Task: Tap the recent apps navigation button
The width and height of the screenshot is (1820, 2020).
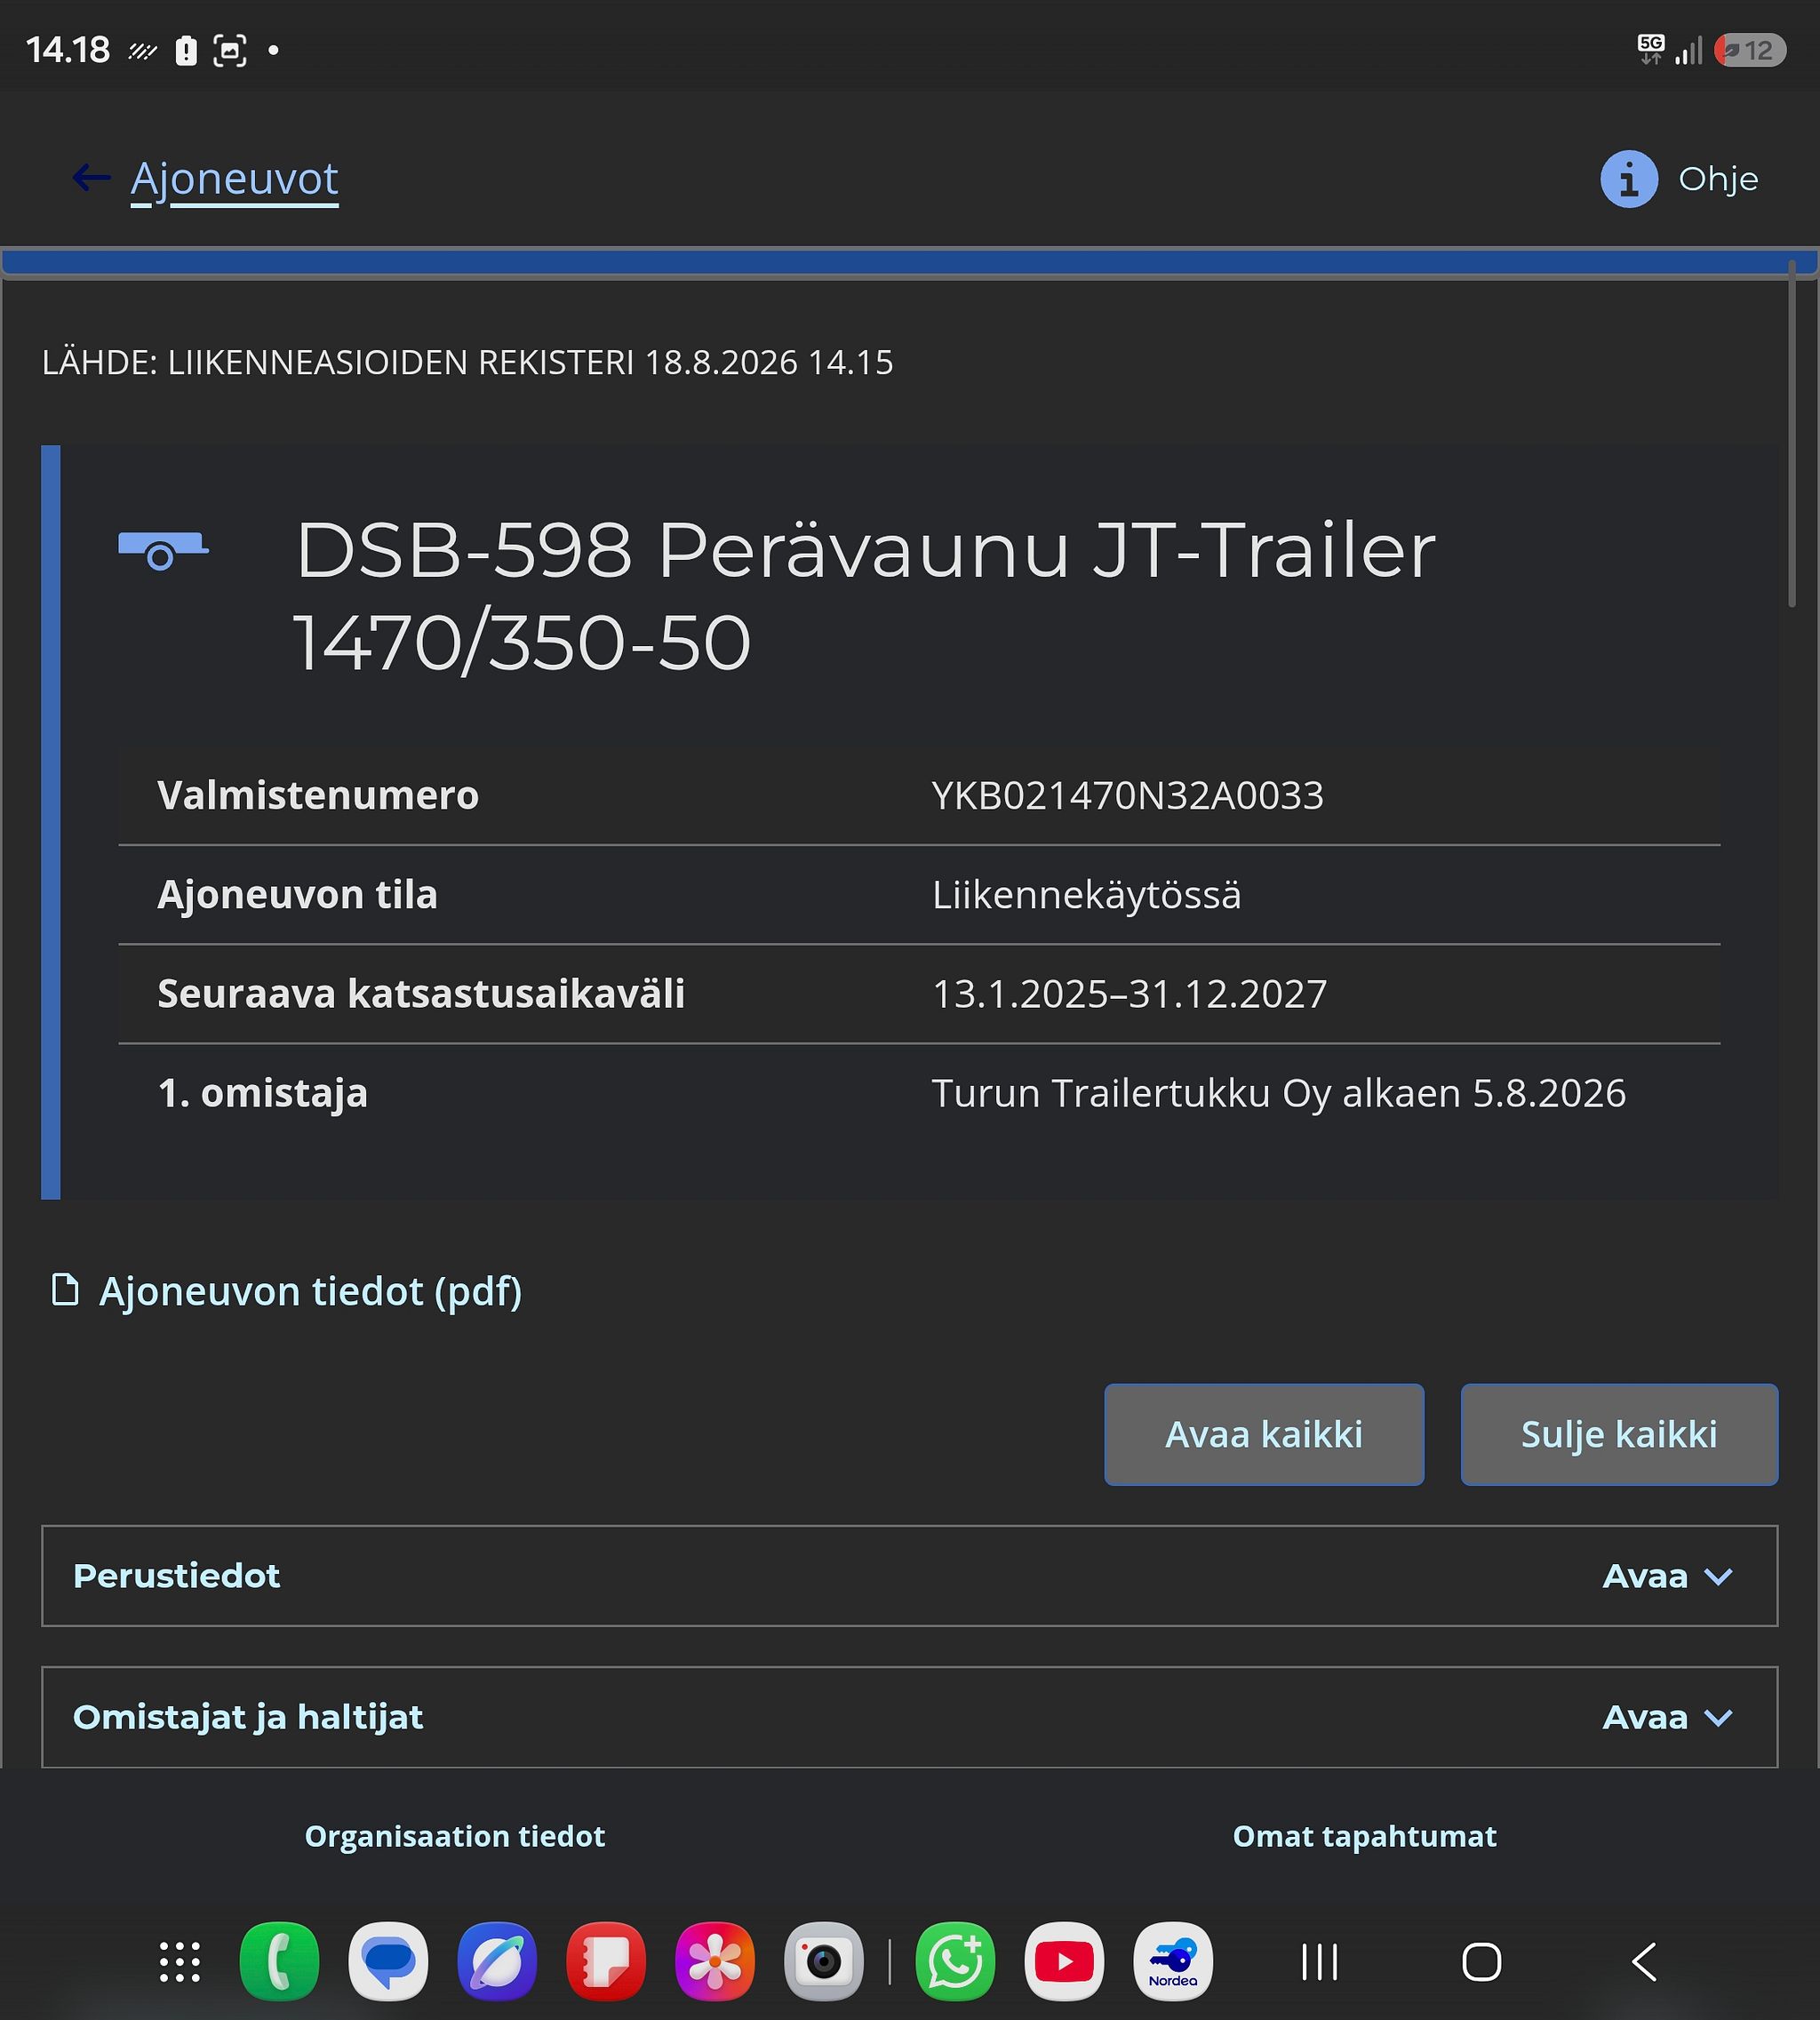Action: coord(1320,1962)
